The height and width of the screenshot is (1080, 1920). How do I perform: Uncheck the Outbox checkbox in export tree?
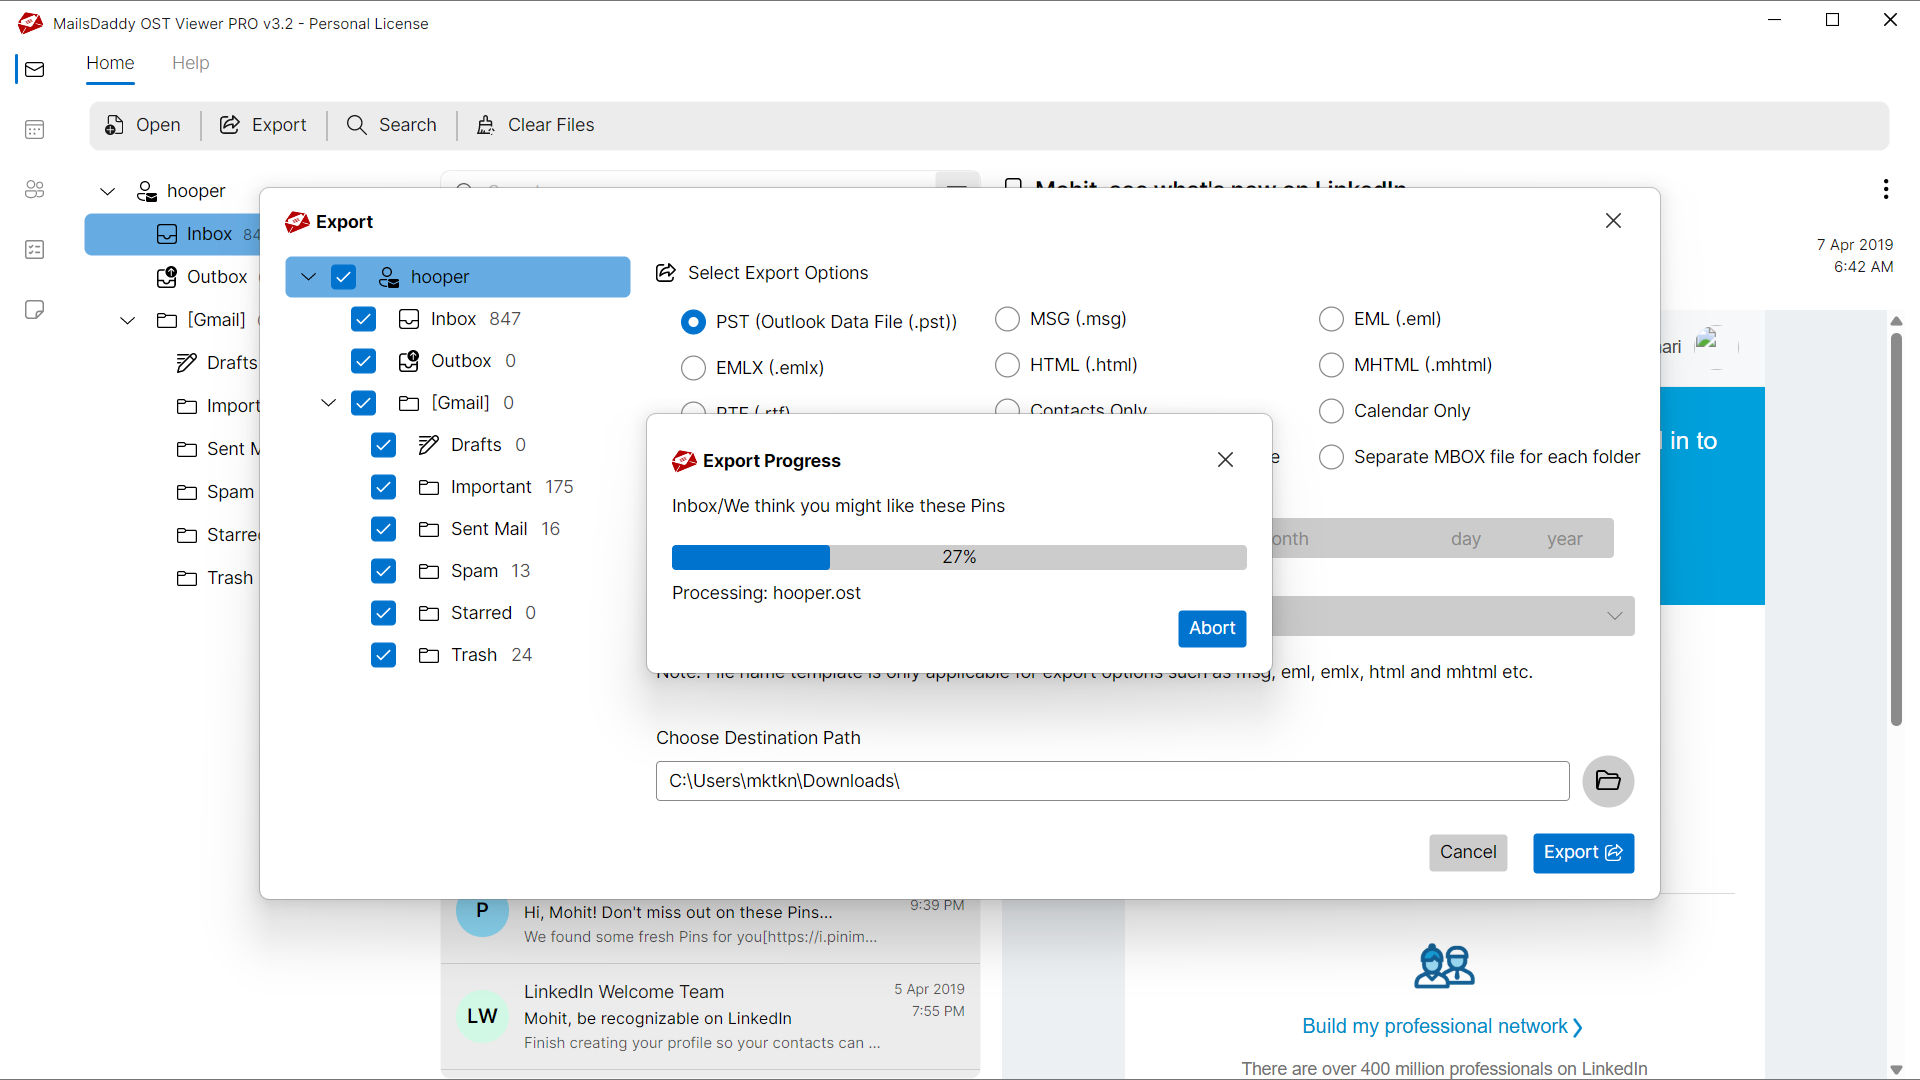363,361
